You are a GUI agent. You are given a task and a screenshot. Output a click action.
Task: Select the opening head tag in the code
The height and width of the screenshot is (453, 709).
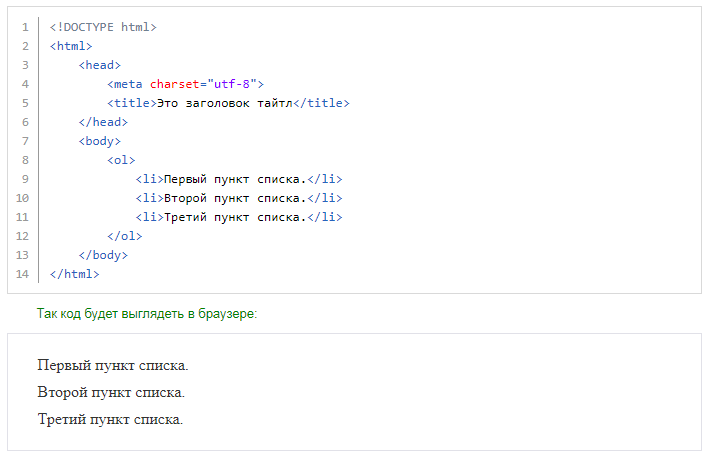[100, 65]
